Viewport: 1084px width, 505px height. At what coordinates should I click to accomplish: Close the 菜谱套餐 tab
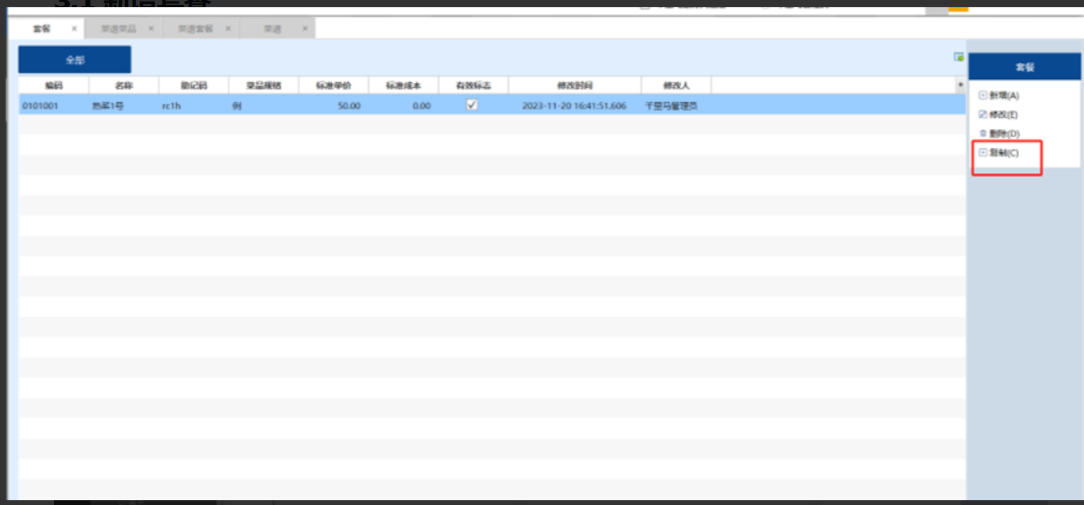(228, 29)
